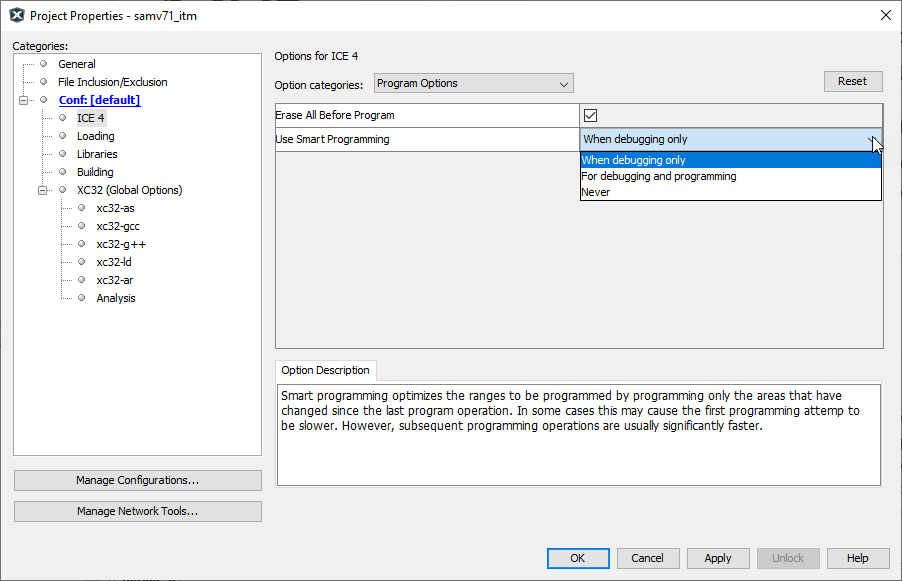Open the Libraries category
This screenshot has width=902, height=581.
[x=97, y=154]
